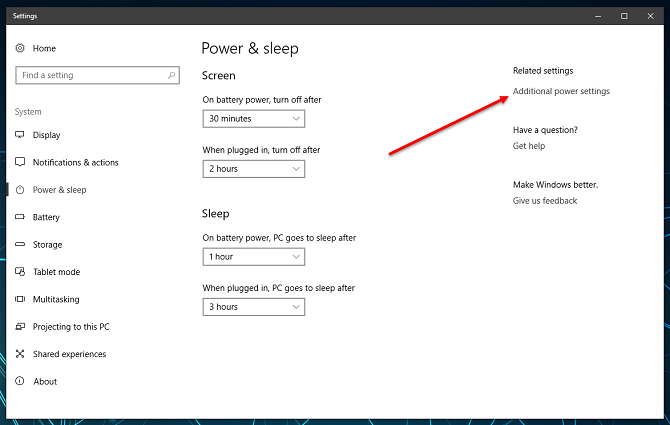Focus the Find a setting search box
670x425 pixels.
pyautogui.click(x=90, y=75)
